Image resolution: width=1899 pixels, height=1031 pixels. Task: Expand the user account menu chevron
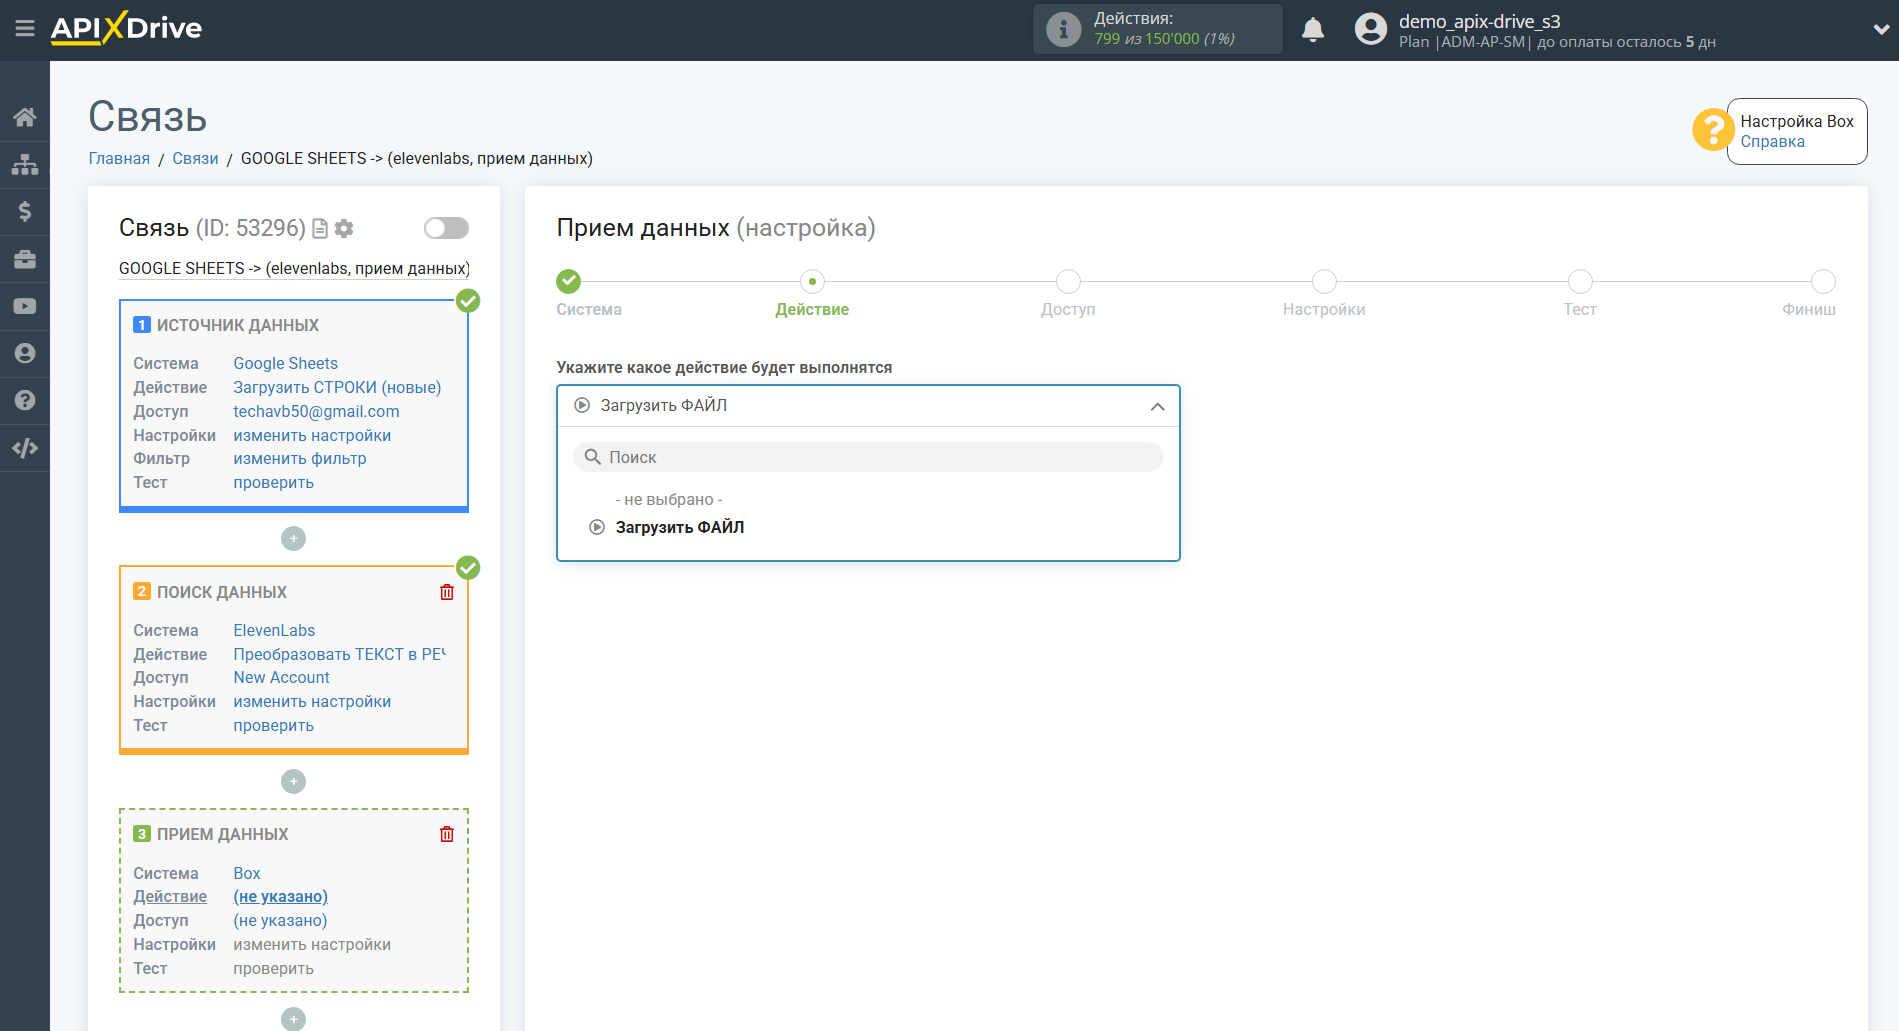1880,30
